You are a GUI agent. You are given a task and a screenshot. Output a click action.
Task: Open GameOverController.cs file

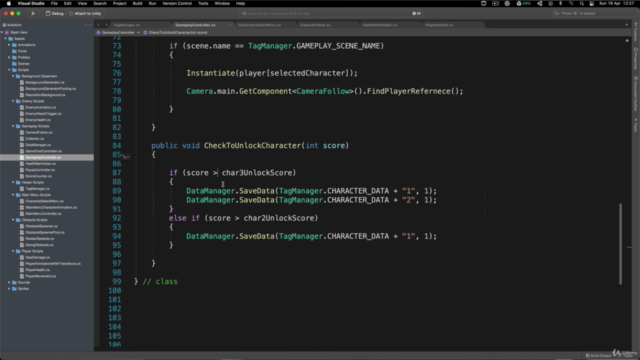click(x=44, y=151)
